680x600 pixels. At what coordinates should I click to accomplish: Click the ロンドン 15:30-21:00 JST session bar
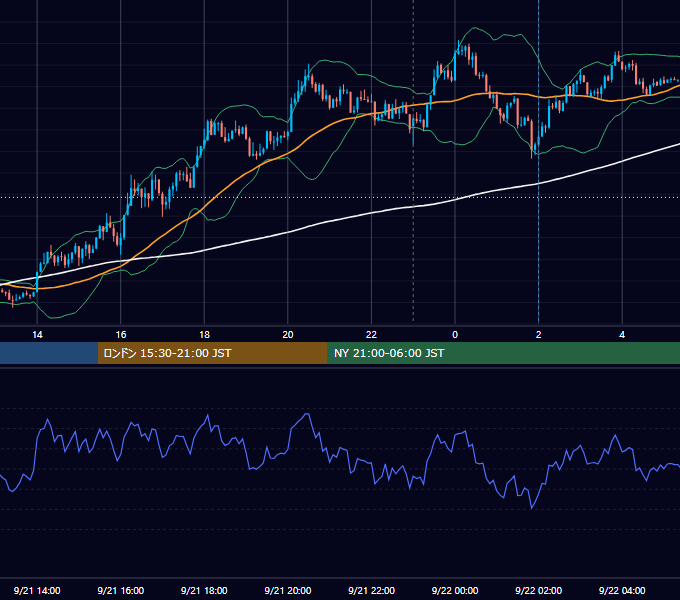point(212,353)
